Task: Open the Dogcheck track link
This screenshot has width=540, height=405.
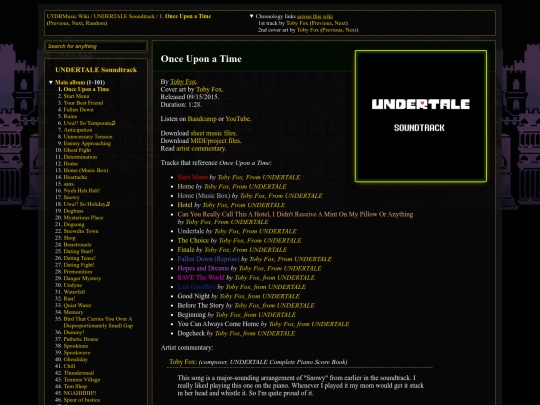Action: 191,333
